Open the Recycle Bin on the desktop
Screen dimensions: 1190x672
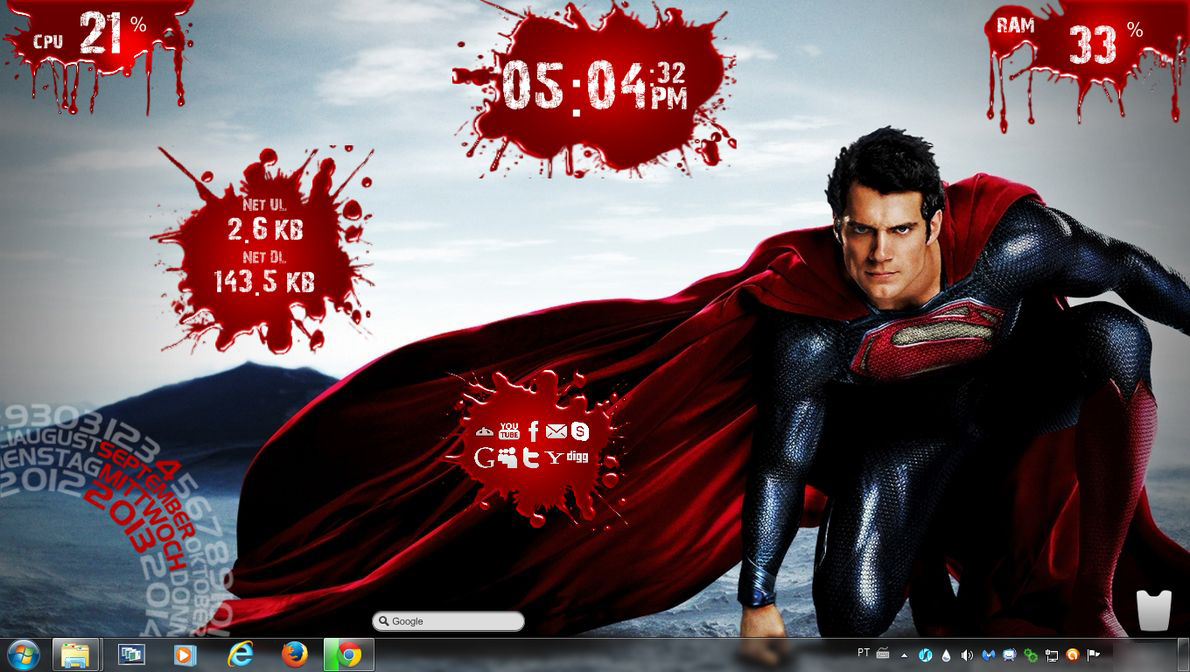pyautogui.click(x=1154, y=610)
